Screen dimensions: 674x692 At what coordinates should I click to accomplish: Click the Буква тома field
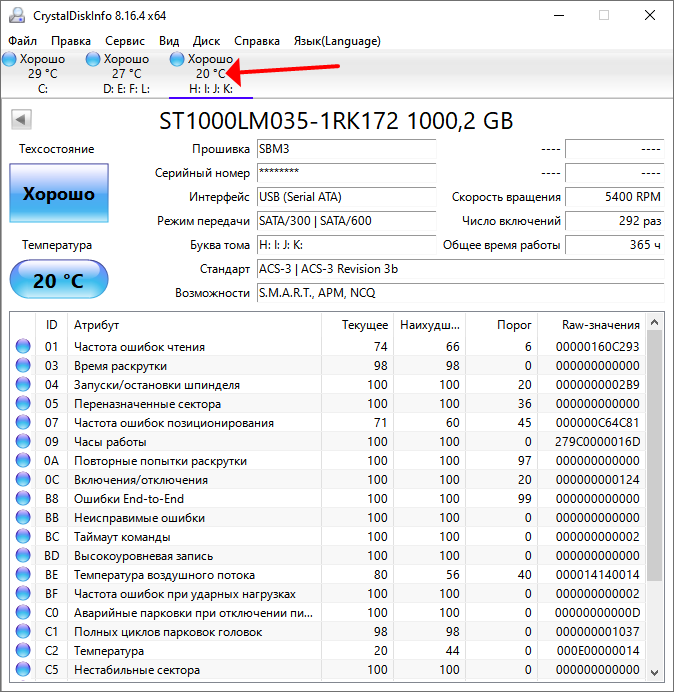[346, 245]
